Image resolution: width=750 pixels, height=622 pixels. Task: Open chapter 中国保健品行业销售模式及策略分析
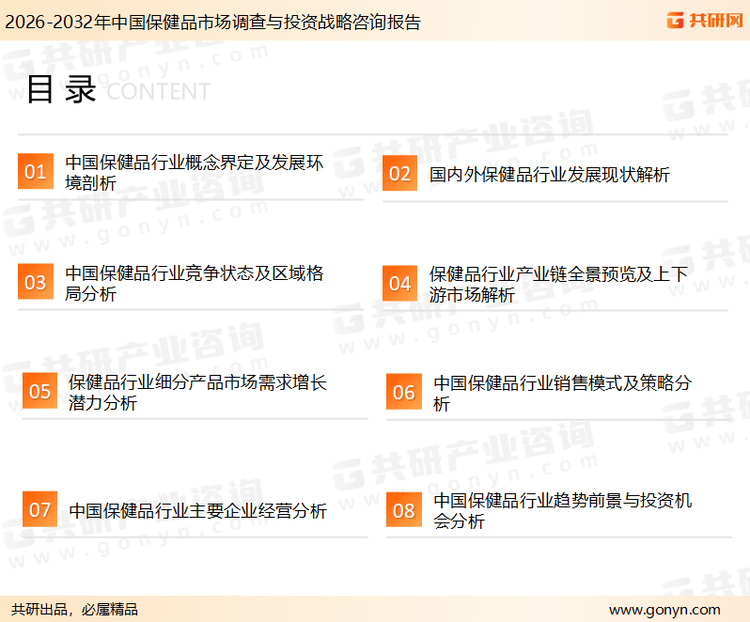(562, 393)
